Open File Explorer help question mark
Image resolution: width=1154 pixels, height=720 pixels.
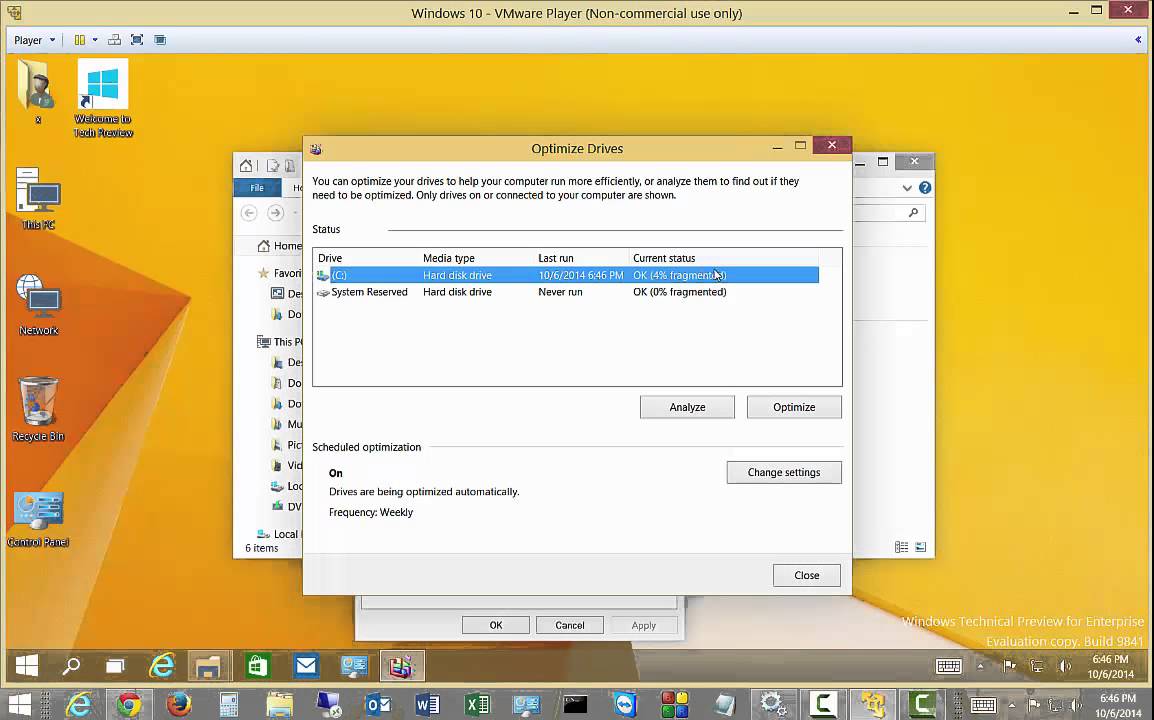point(925,188)
